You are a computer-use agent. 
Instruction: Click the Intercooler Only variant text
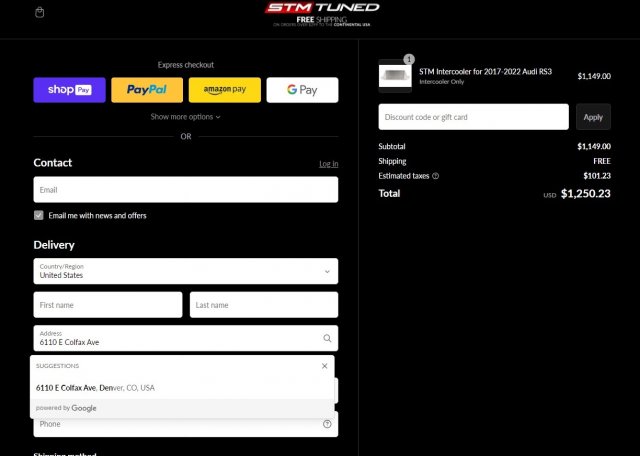pyautogui.click(x=442, y=82)
